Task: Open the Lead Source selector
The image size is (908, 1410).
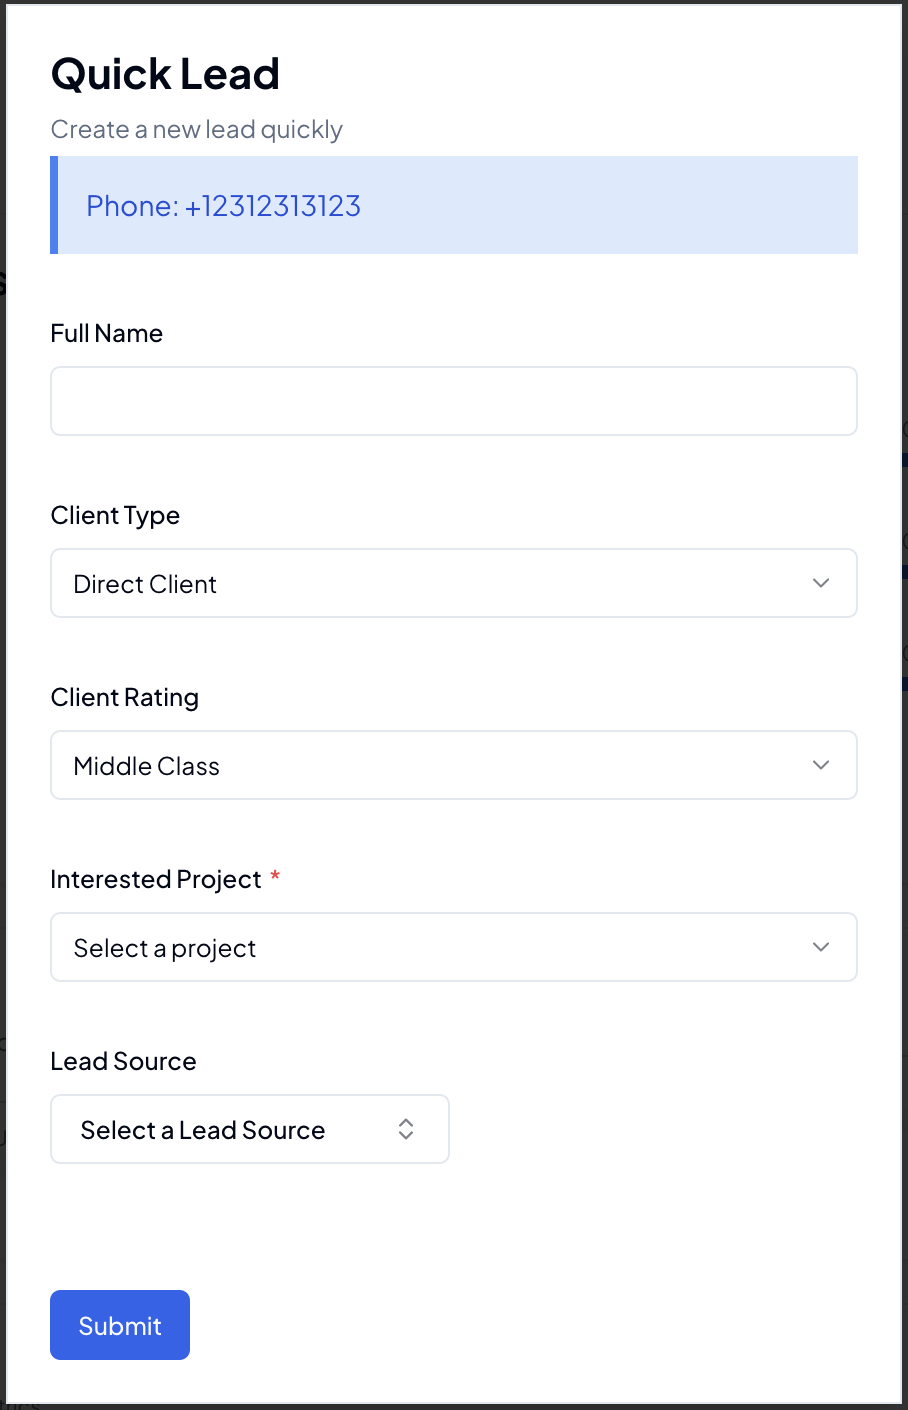Action: pos(250,1129)
